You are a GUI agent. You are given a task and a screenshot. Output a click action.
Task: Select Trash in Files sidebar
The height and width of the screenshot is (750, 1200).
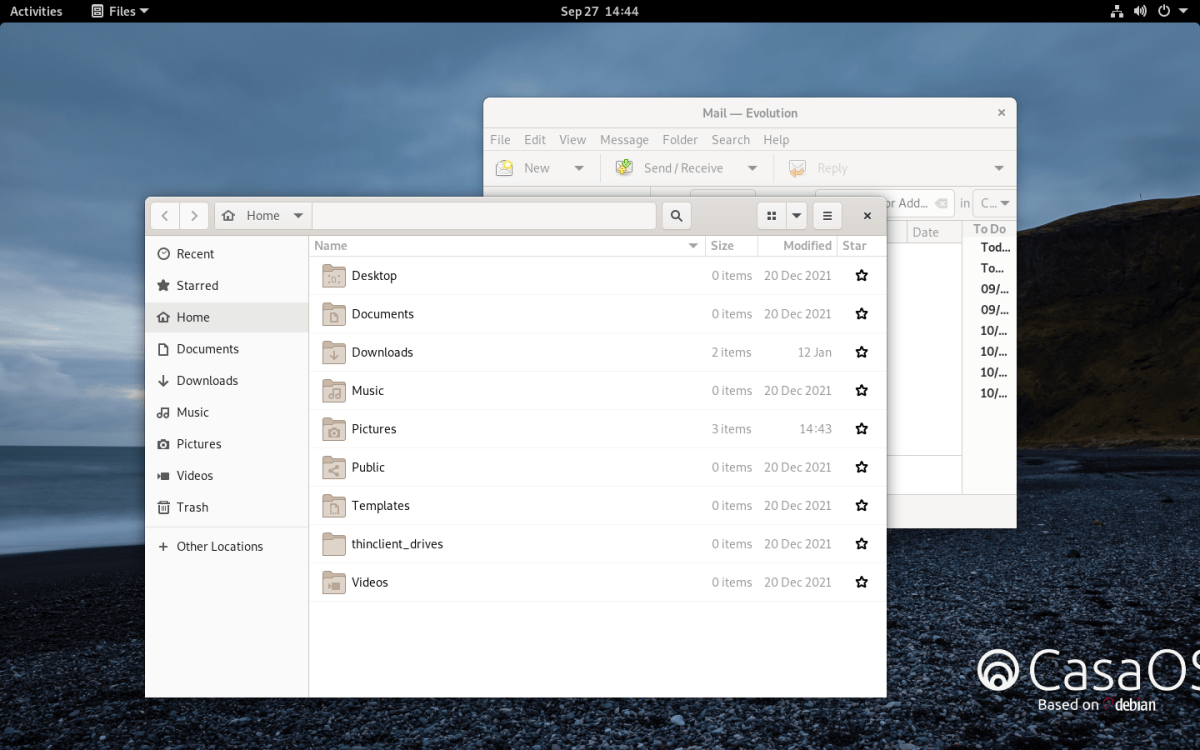(227, 508)
